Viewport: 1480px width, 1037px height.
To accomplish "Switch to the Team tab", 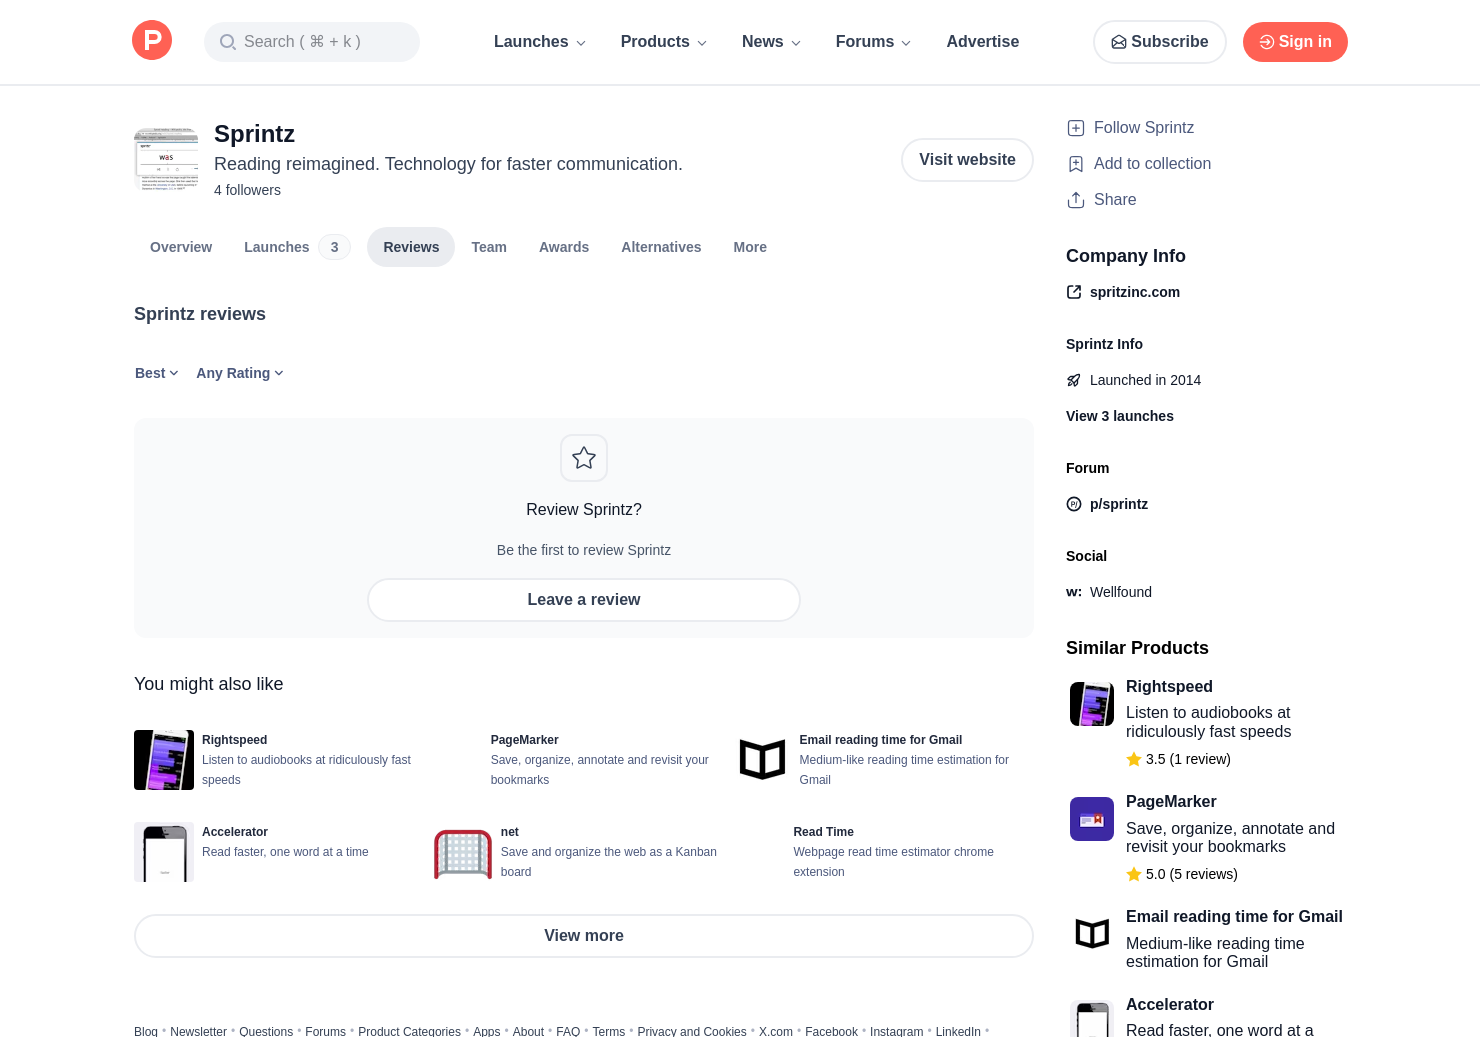I will 489,247.
